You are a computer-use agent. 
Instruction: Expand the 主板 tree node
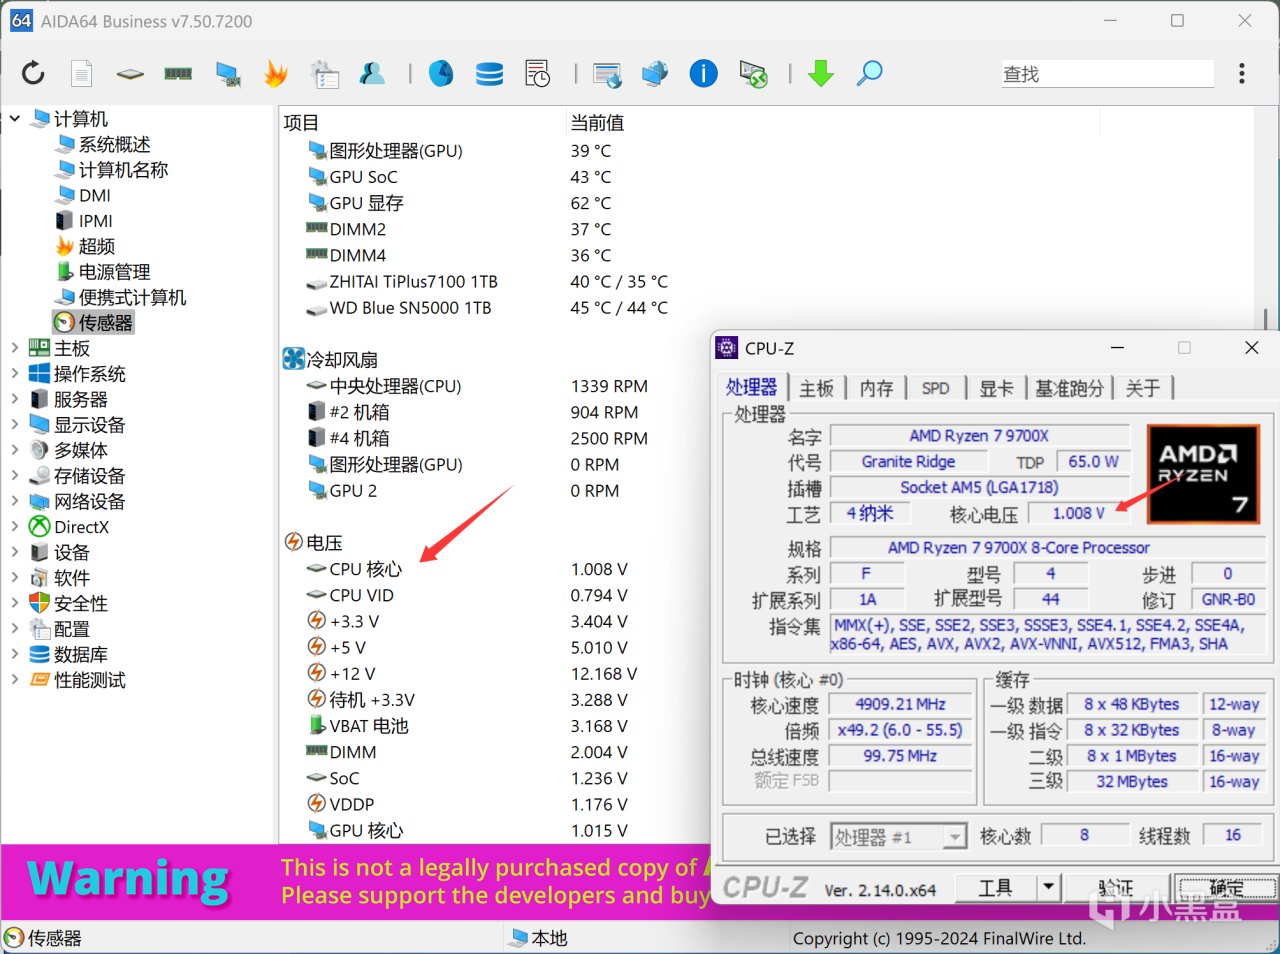[15, 348]
